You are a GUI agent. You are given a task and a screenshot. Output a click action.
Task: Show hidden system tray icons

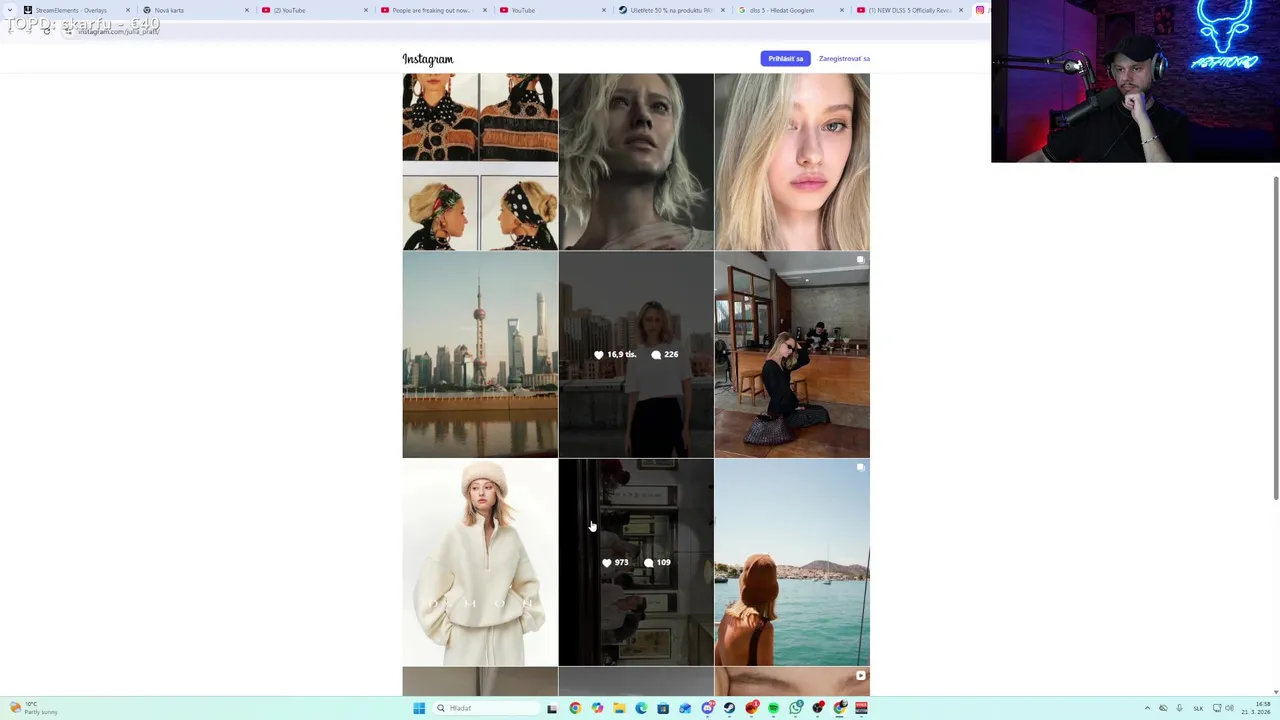coord(1147,708)
